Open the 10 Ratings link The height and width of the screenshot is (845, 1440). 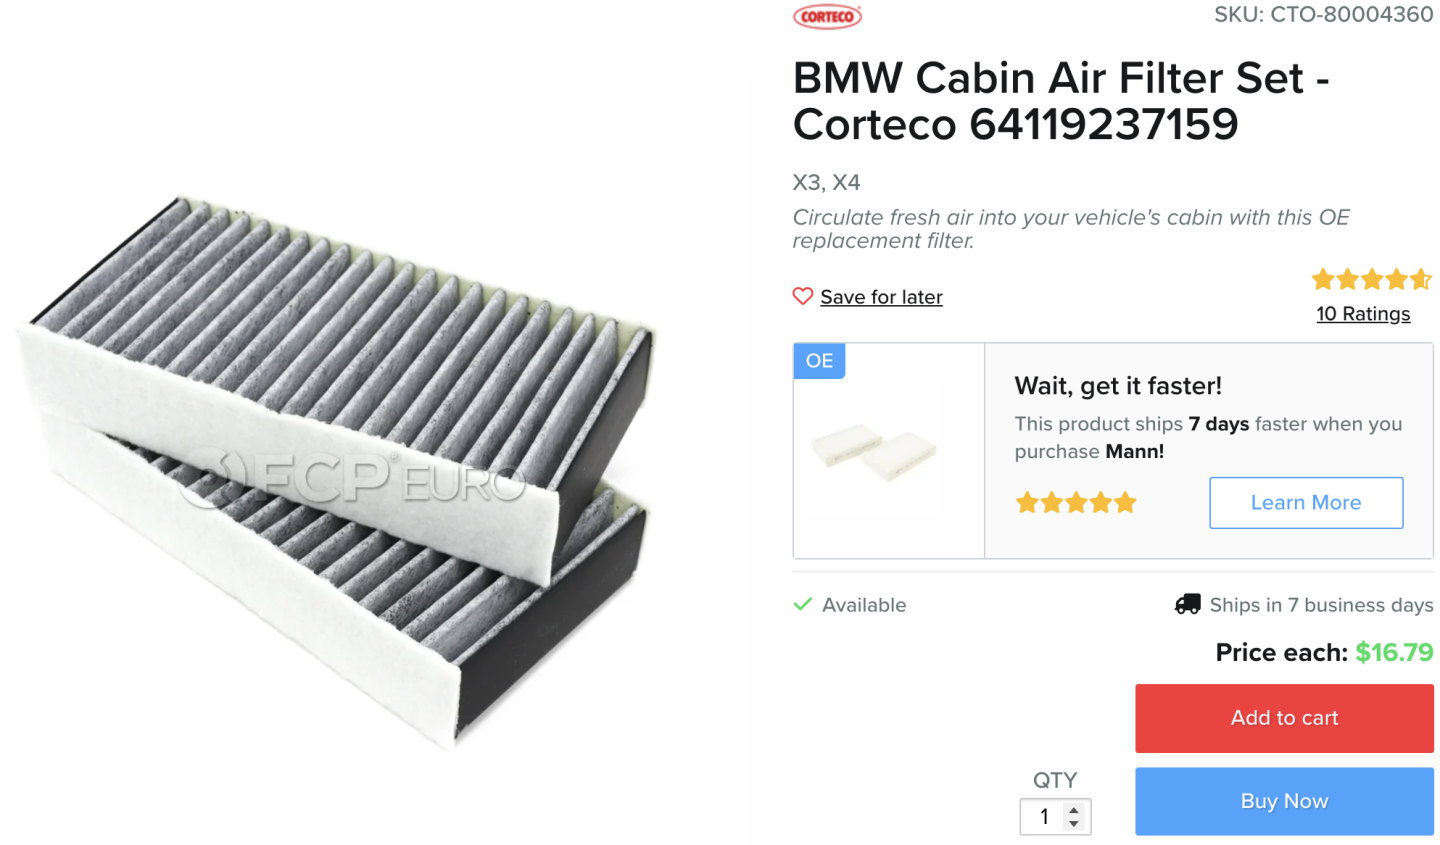tap(1363, 314)
